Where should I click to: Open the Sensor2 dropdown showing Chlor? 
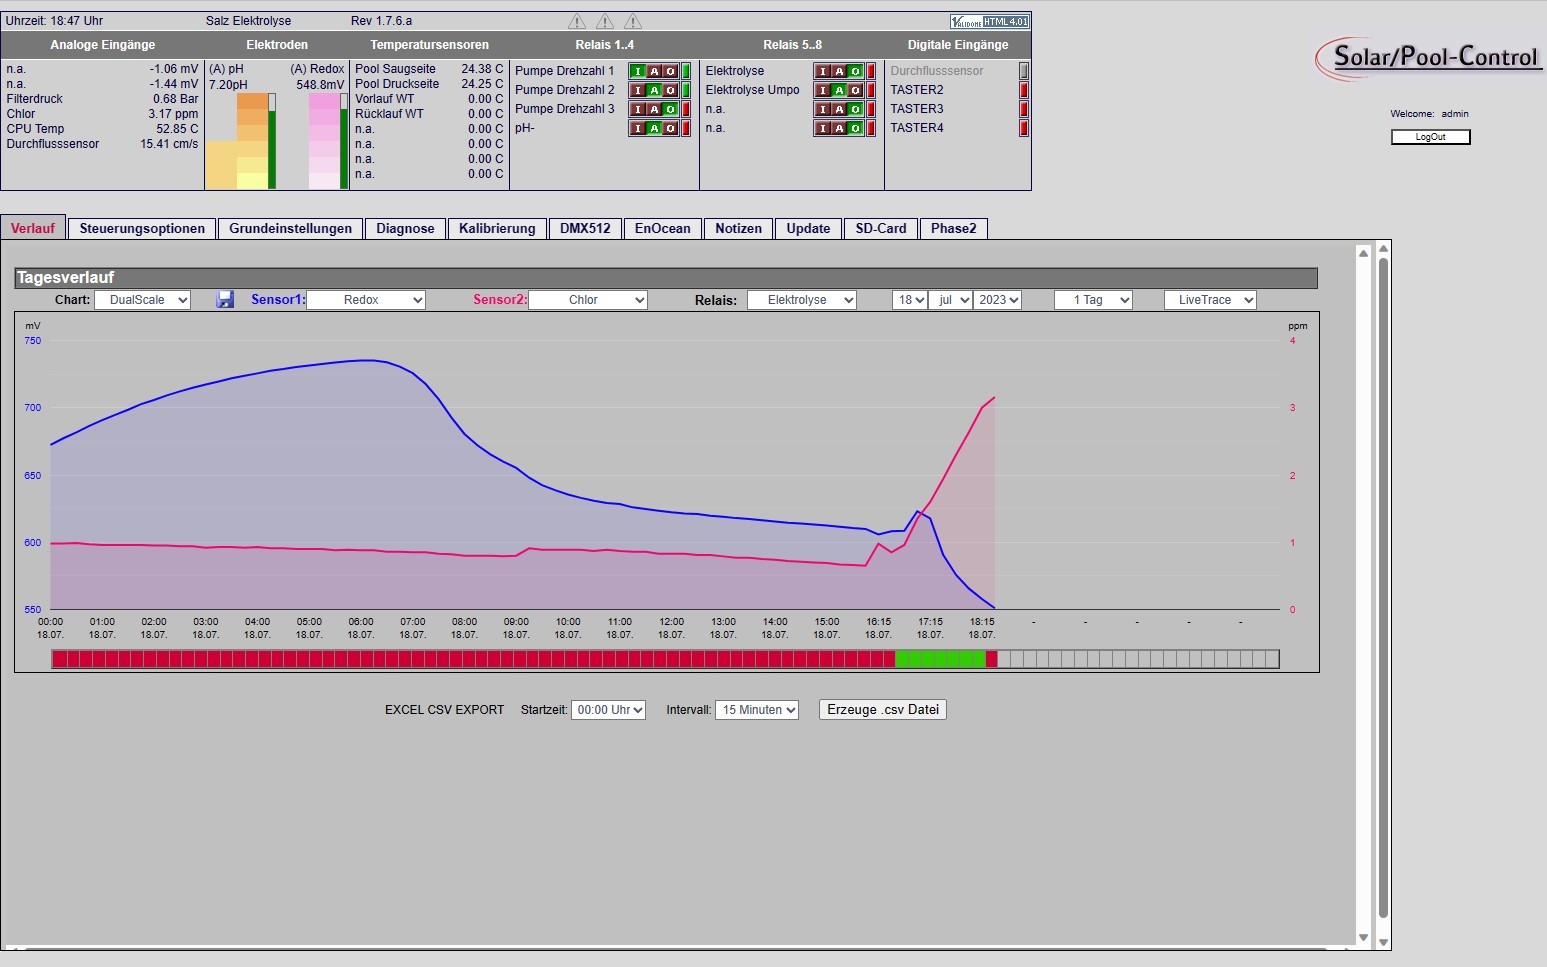click(x=588, y=300)
